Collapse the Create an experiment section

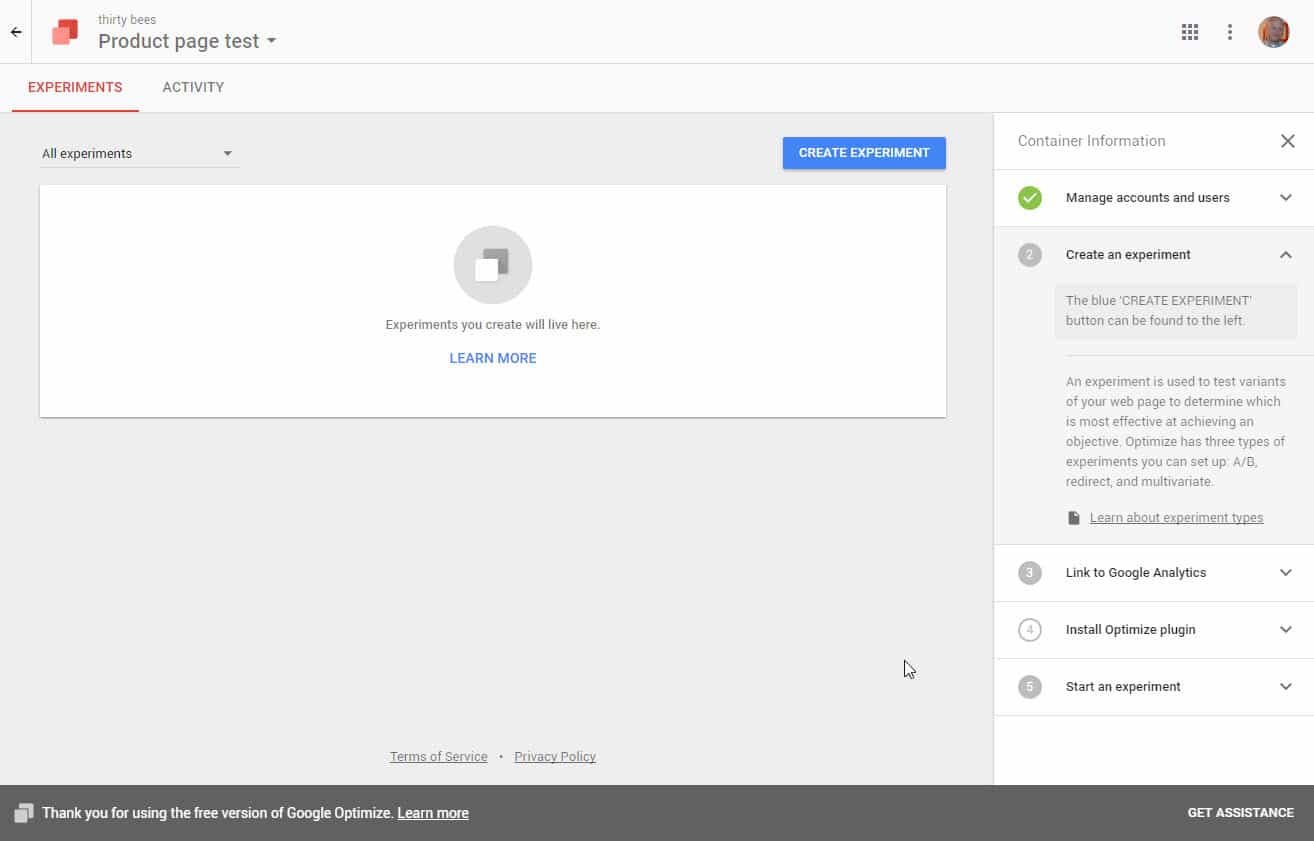pos(1154,255)
